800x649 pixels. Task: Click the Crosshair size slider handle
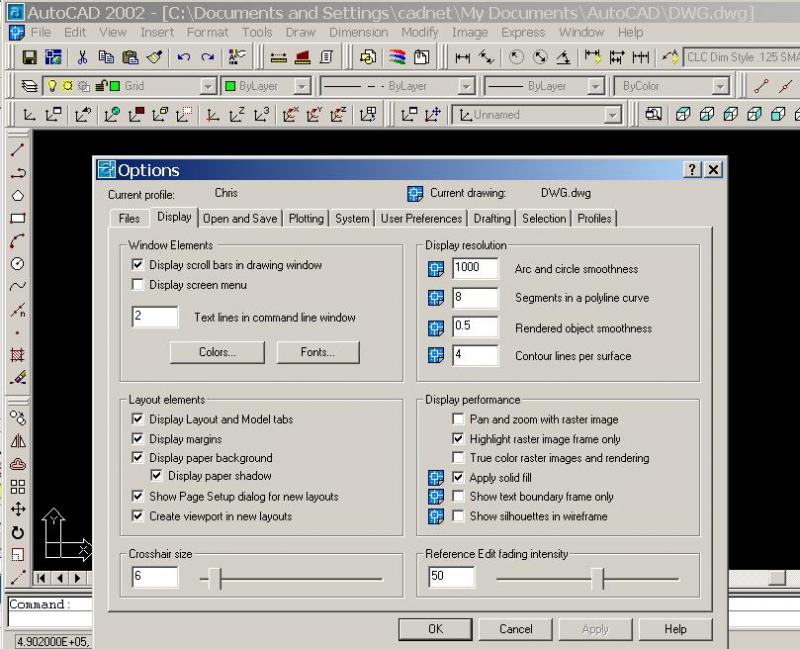coord(215,579)
